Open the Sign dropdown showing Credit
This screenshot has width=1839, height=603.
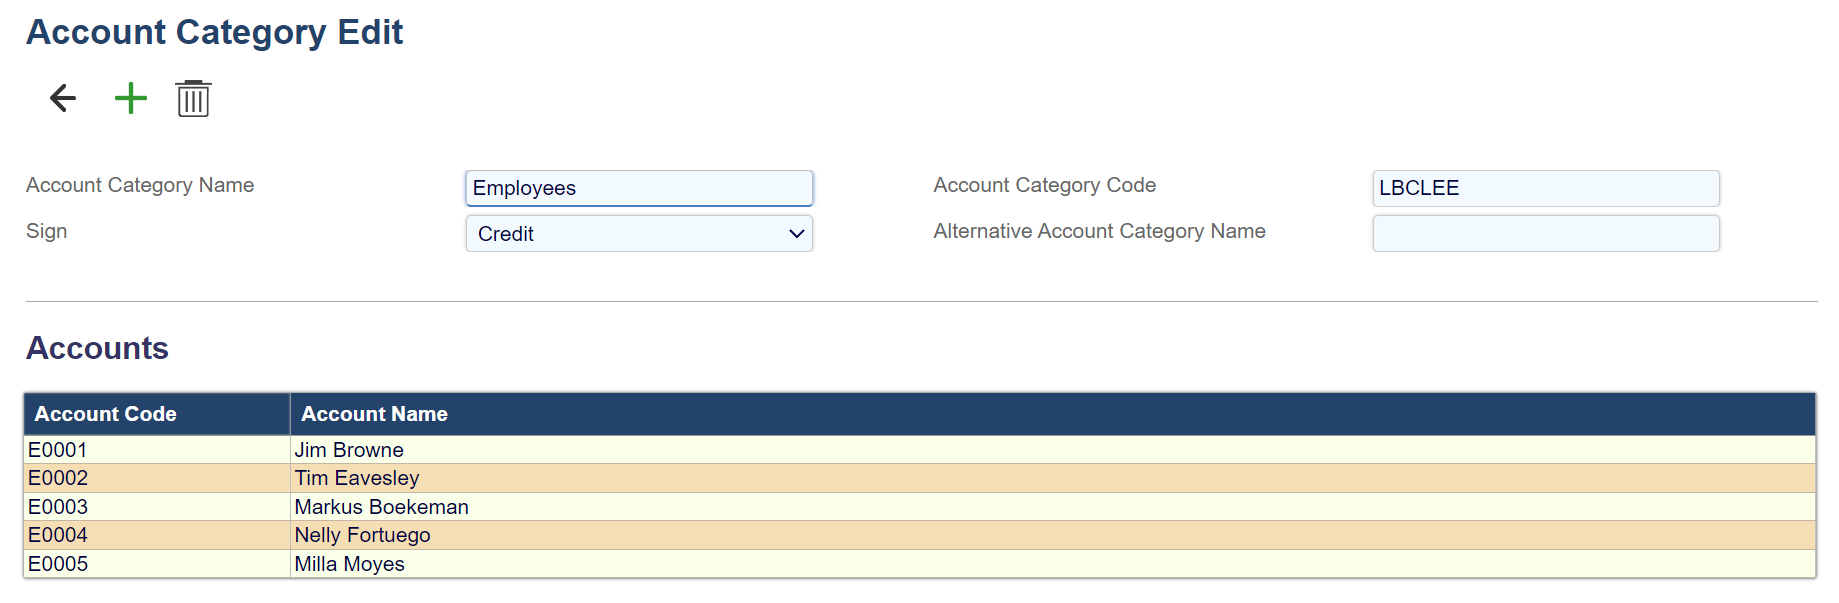pyautogui.click(x=638, y=234)
